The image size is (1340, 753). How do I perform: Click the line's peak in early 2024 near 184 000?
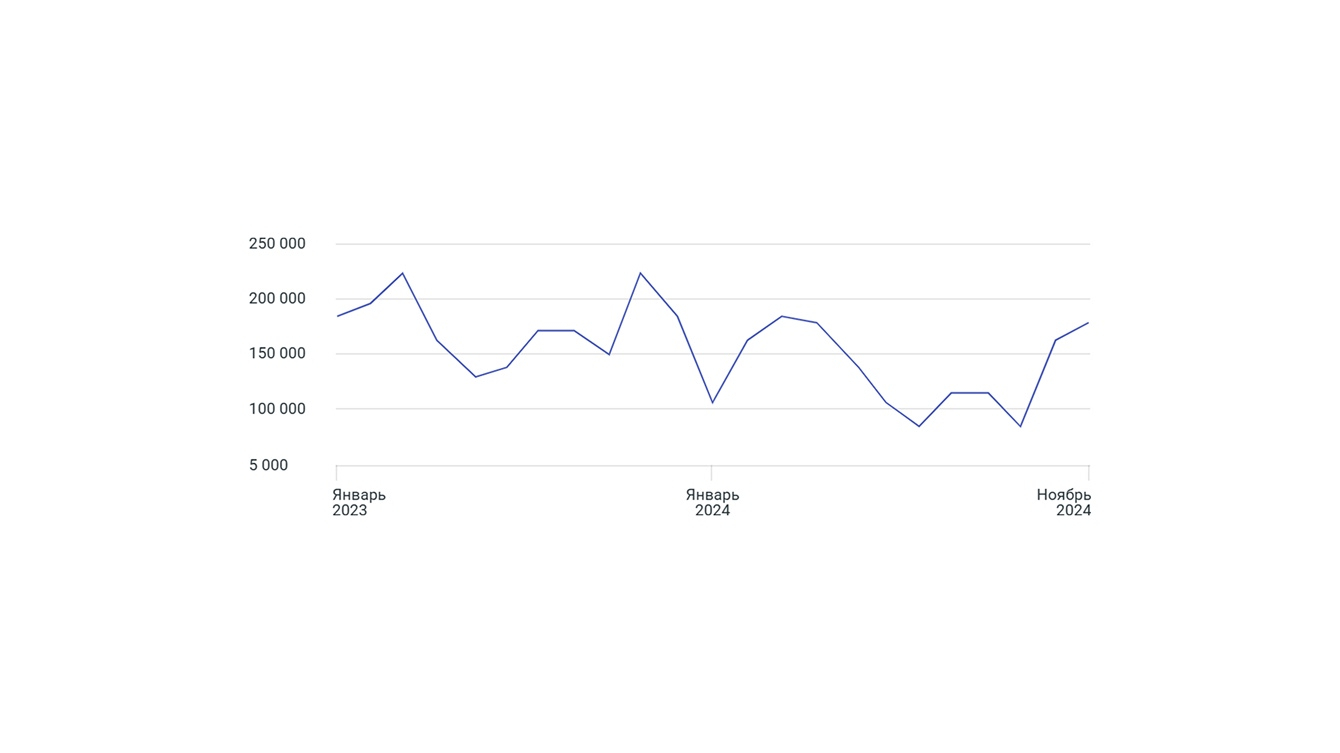[781, 316]
